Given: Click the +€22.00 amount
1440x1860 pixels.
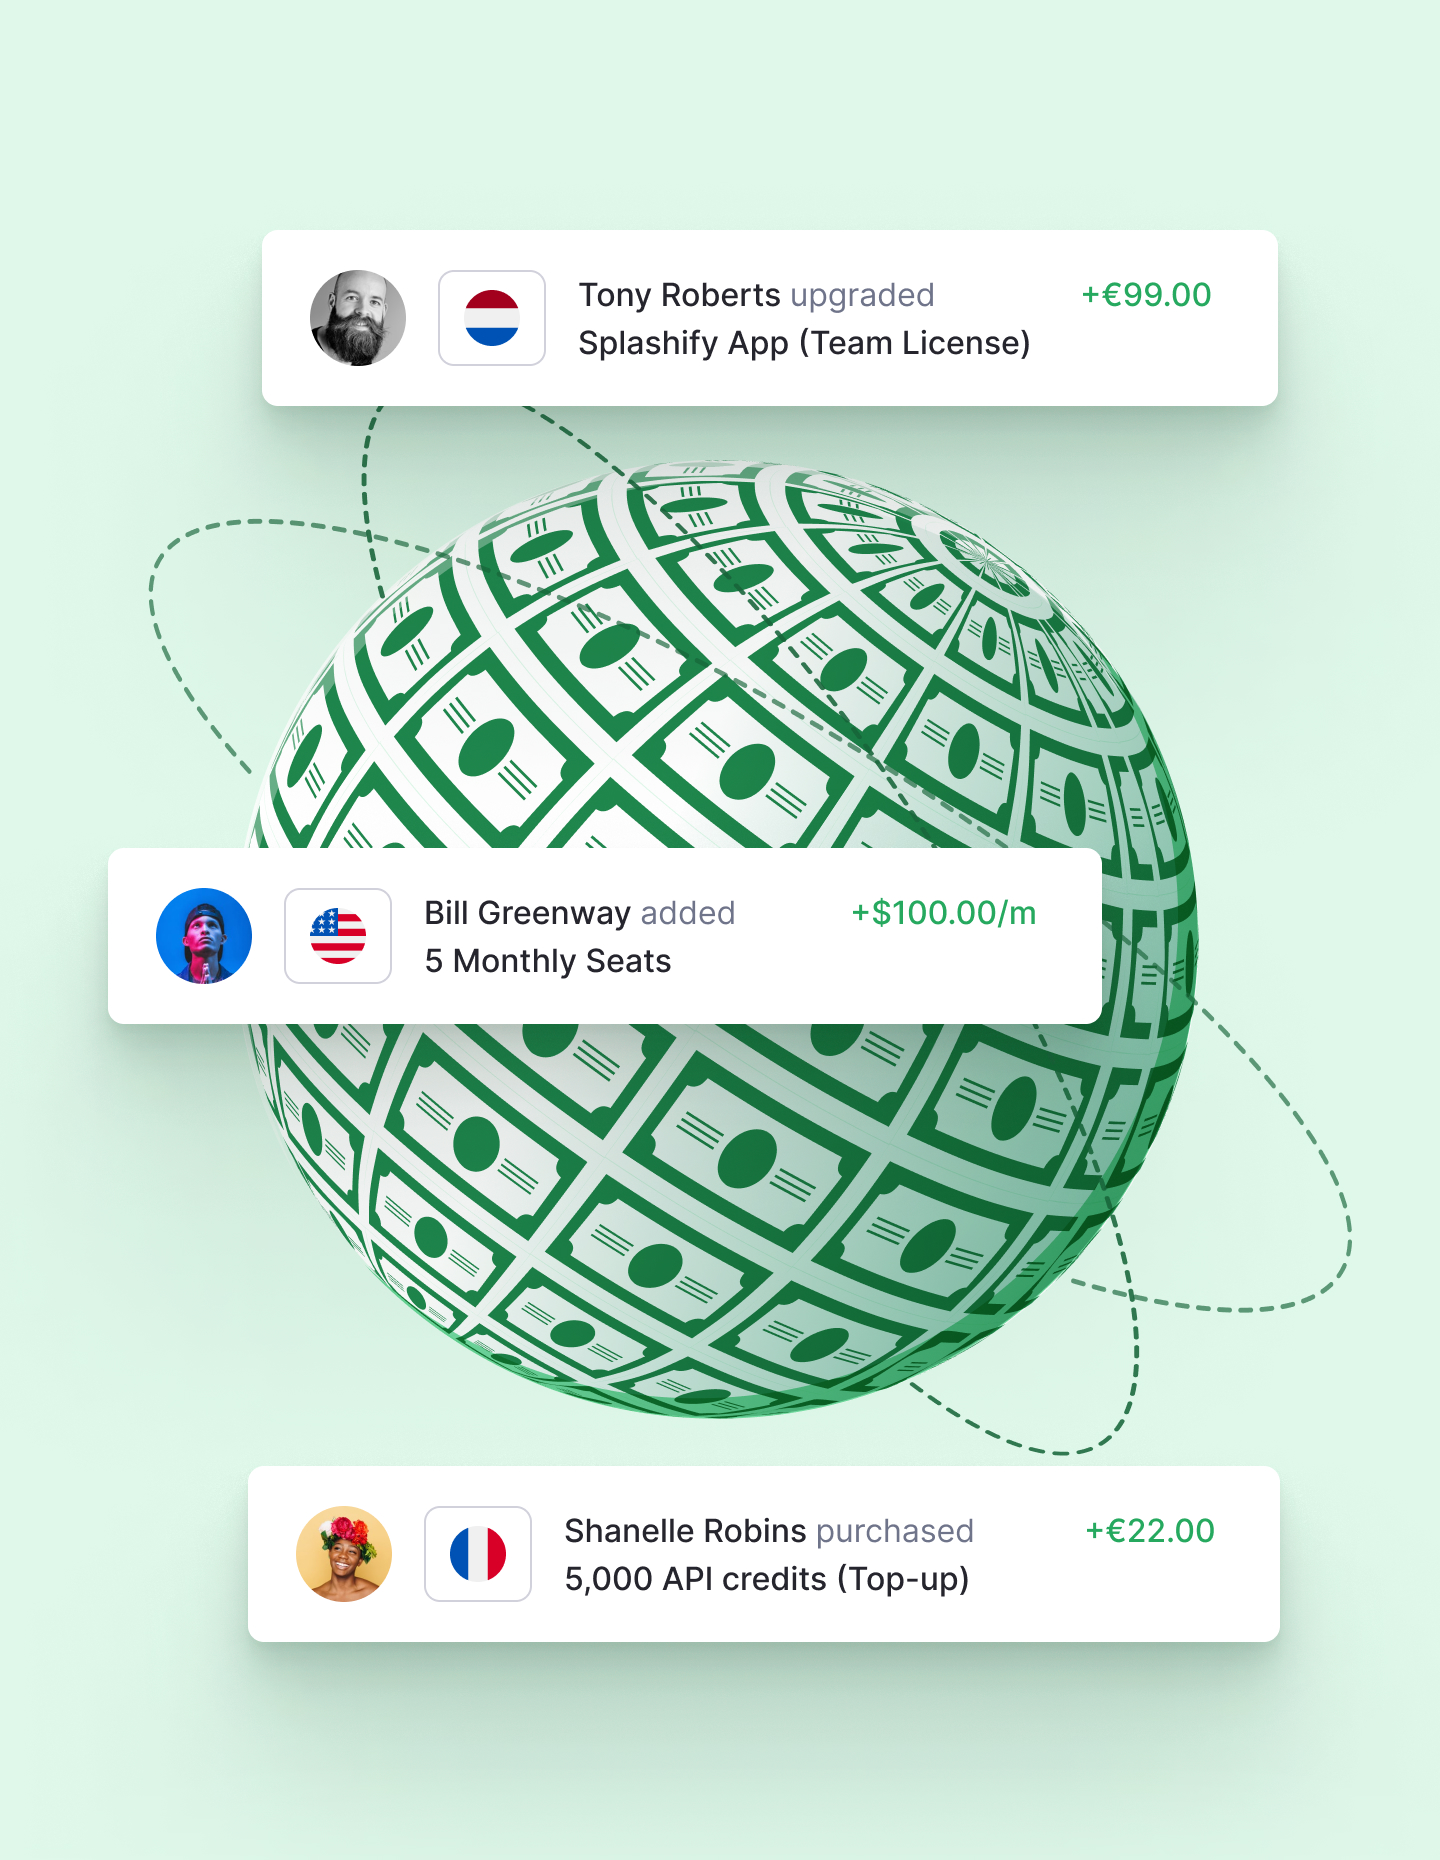Looking at the screenshot, I should 1150,1531.
